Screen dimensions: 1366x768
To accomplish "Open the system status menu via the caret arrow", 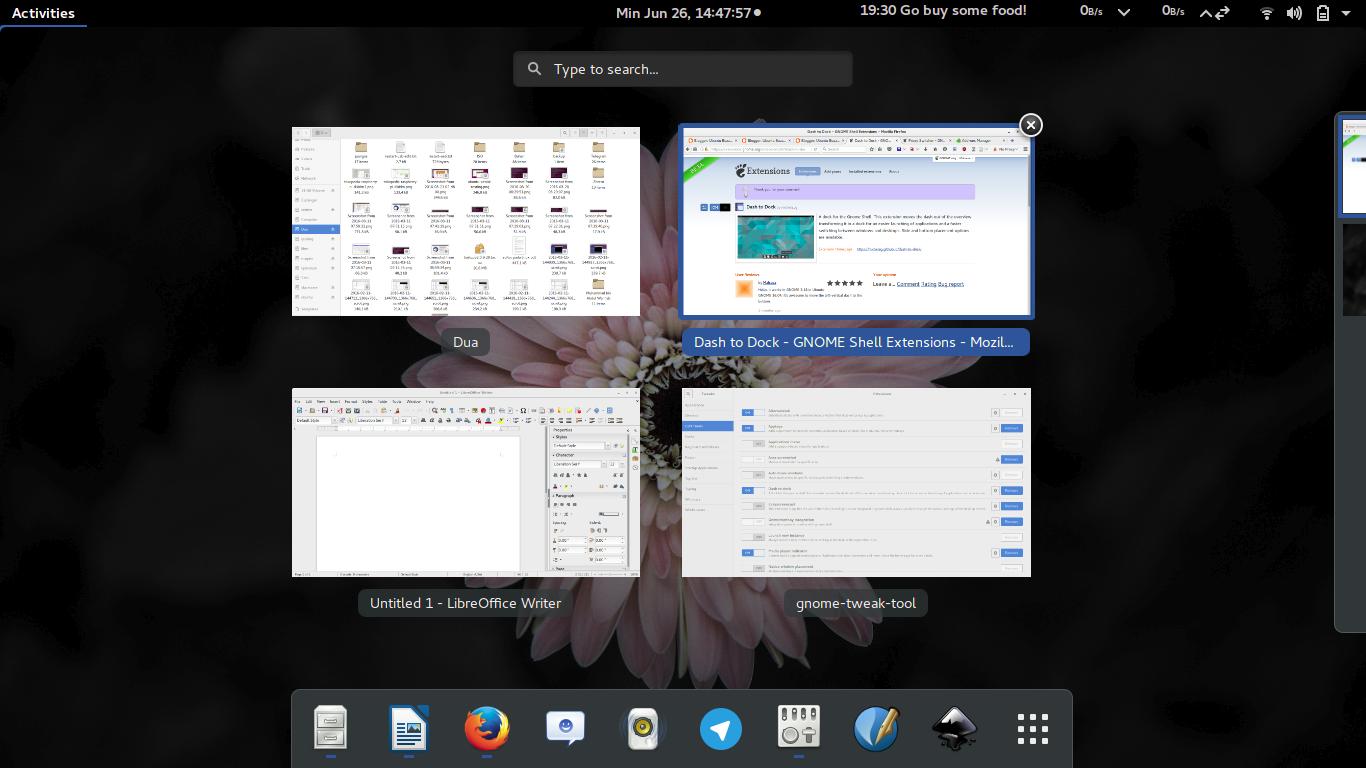I will [1345, 13].
